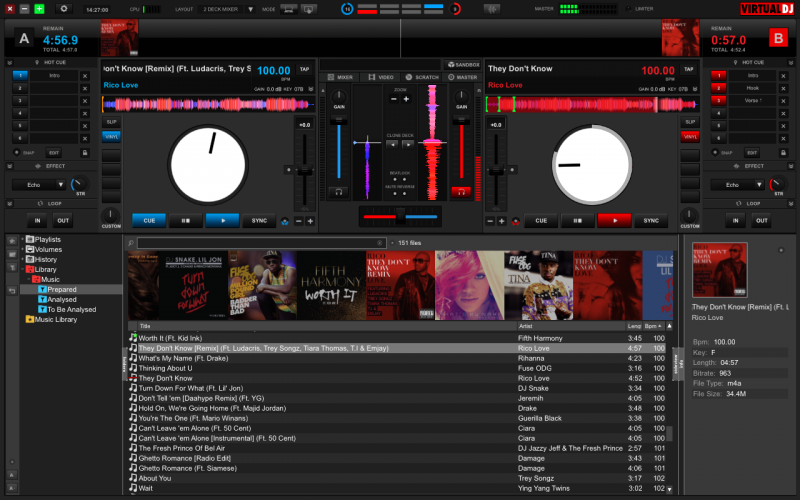Clear the browser search field
This screenshot has height=500, width=800.
click(380, 243)
